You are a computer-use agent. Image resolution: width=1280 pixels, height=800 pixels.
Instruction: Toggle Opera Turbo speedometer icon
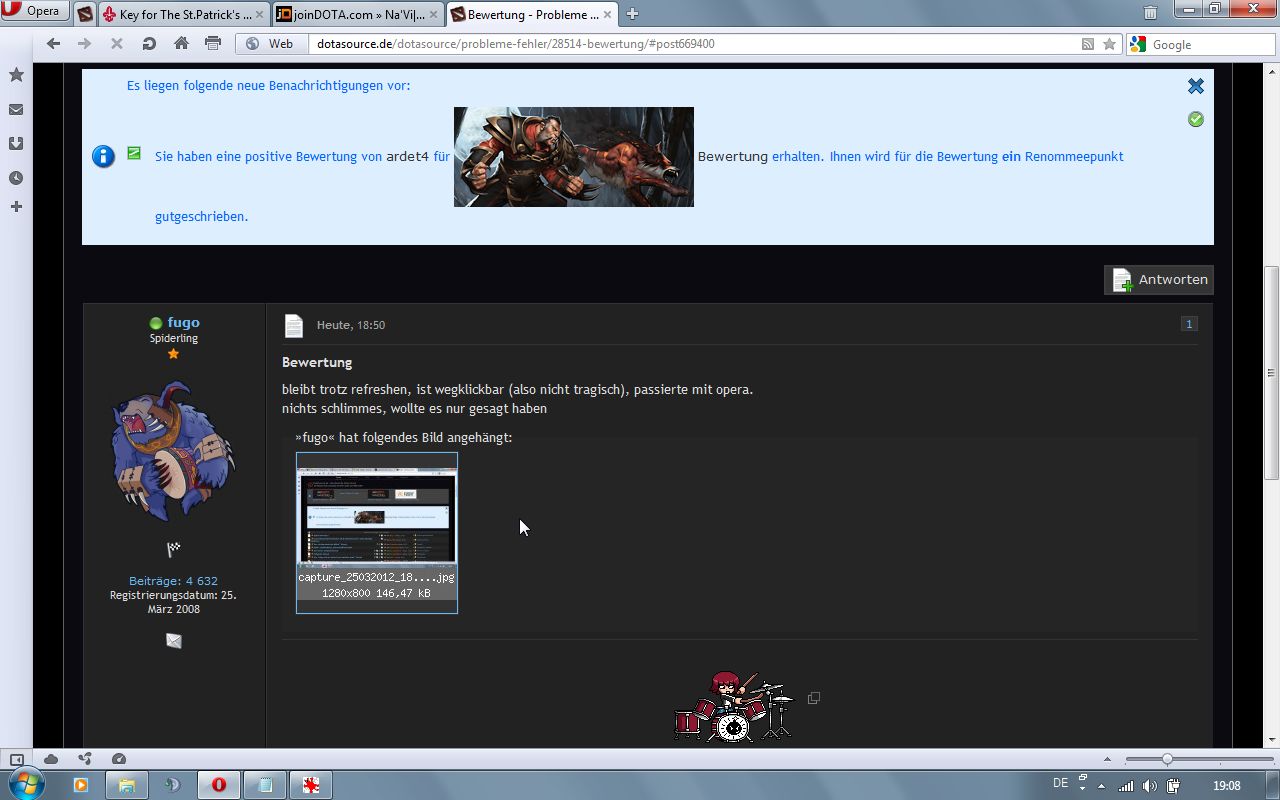(119, 759)
